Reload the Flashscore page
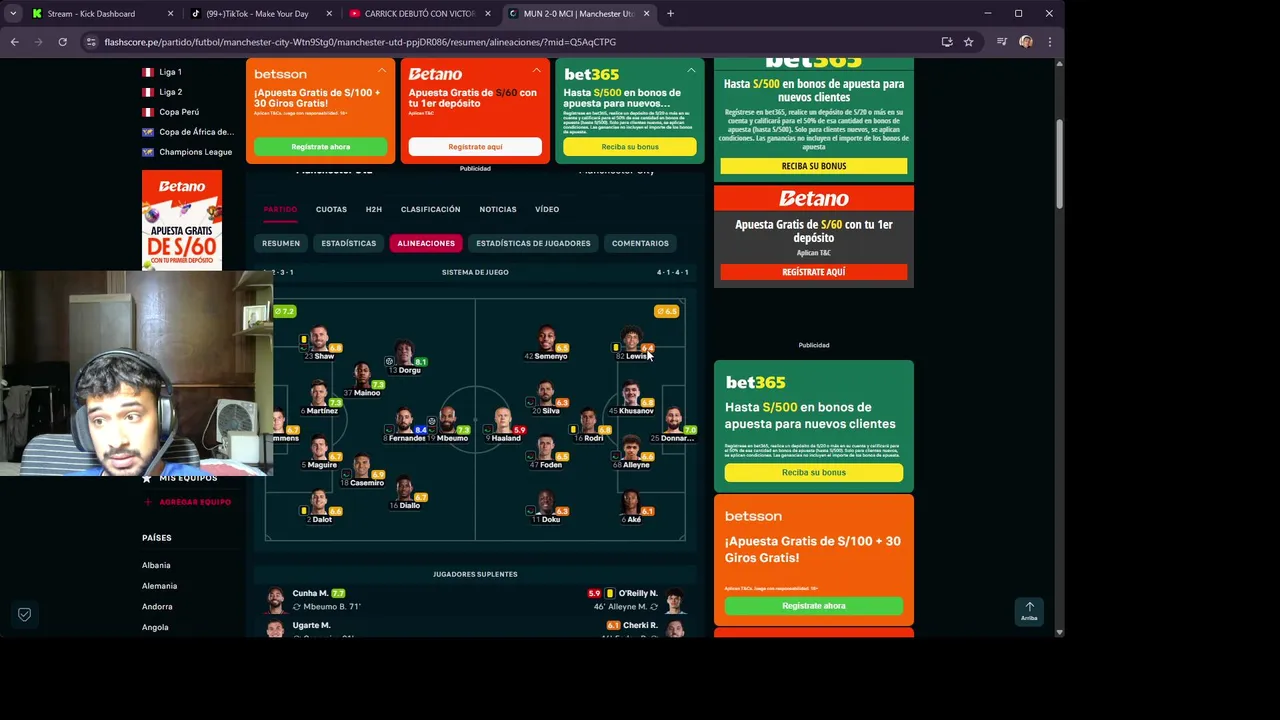 (x=62, y=42)
